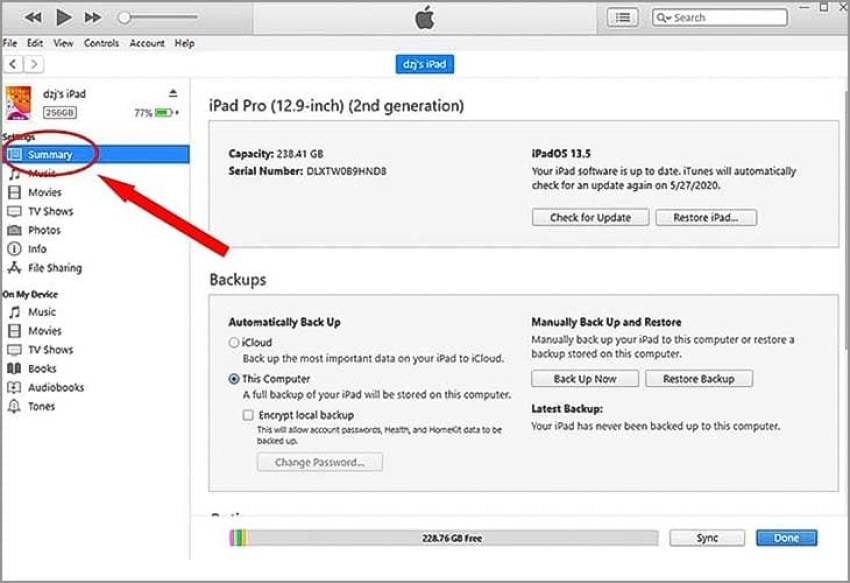Click the Back Up Now button
This screenshot has height=583, width=850.
click(585, 379)
